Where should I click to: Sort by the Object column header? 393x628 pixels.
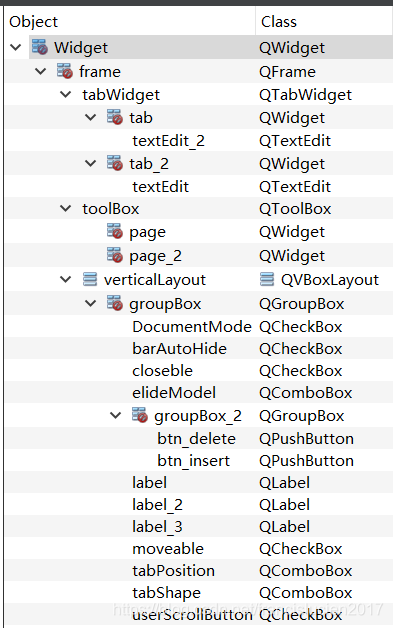tap(34, 22)
